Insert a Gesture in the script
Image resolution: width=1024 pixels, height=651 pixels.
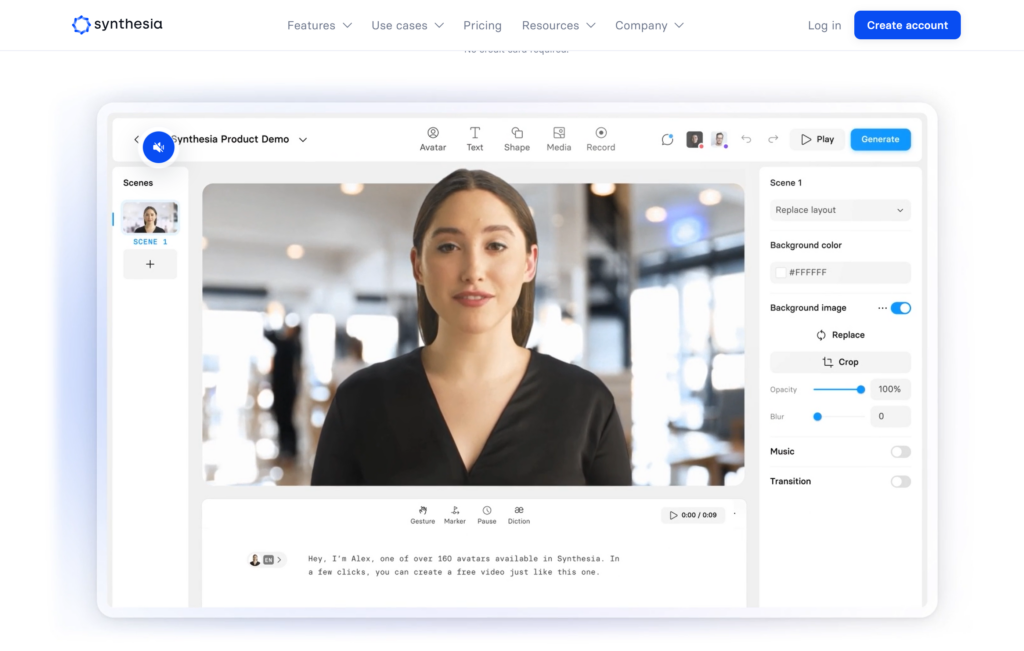[422, 511]
